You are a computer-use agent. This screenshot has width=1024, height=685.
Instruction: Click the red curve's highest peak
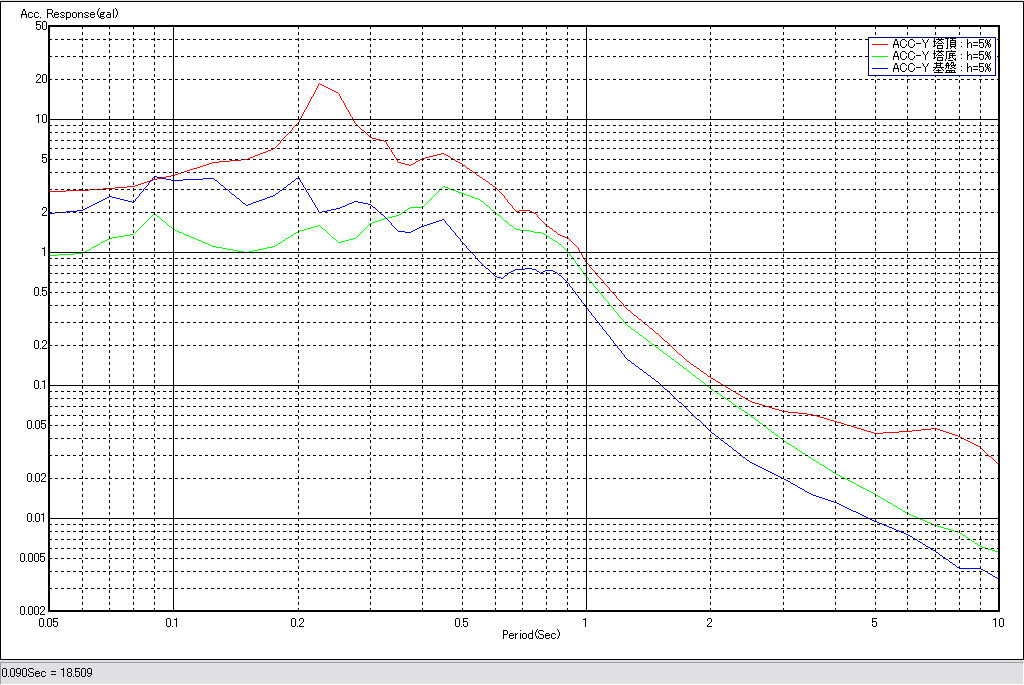pyautogui.click(x=319, y=84)
